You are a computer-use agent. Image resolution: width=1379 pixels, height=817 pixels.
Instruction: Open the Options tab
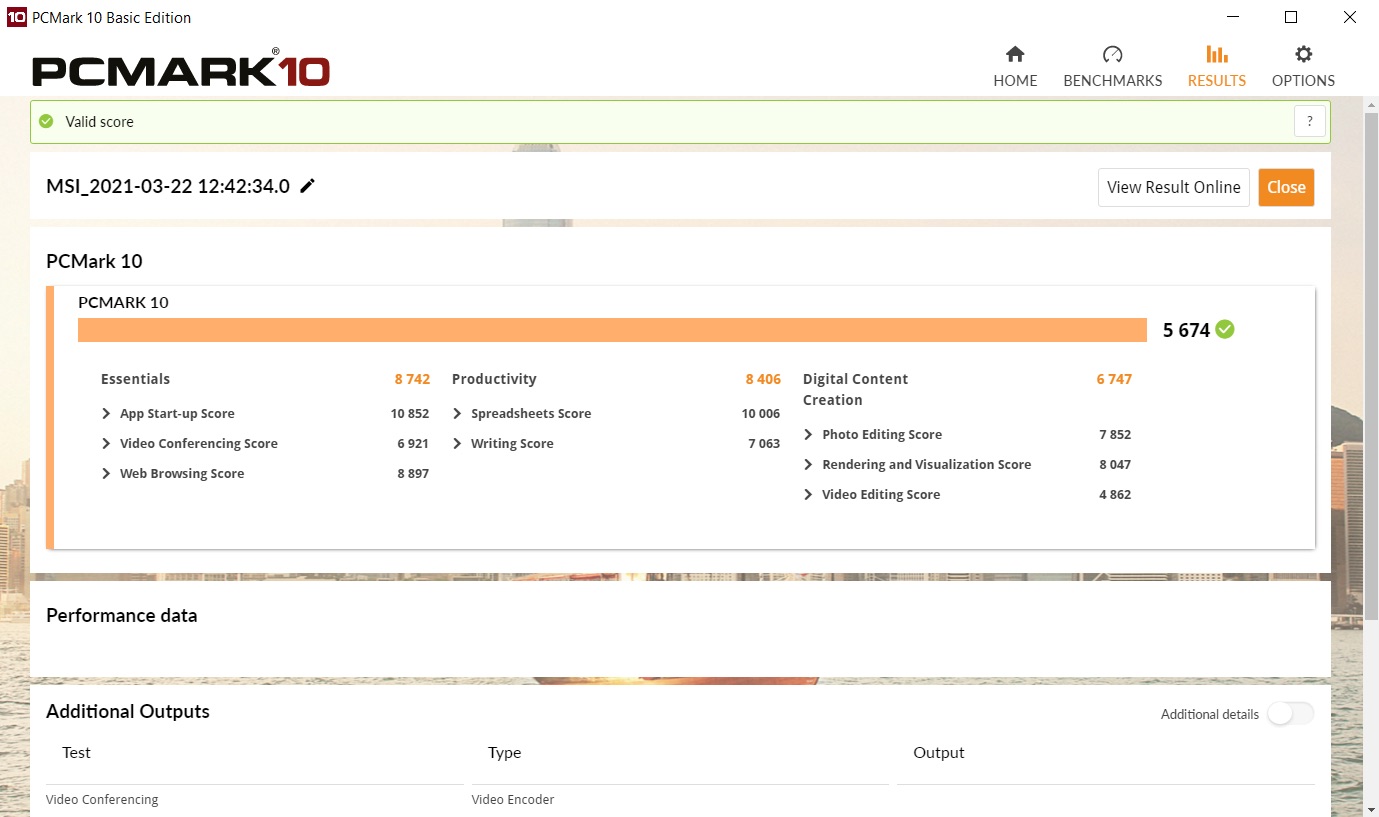1303,66
